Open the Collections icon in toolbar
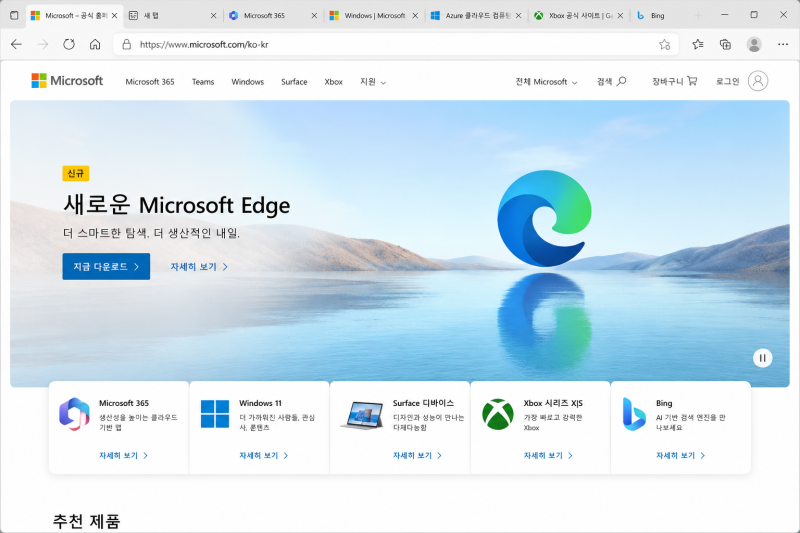Viewport: 800px width, 533px height. point(725,44)
